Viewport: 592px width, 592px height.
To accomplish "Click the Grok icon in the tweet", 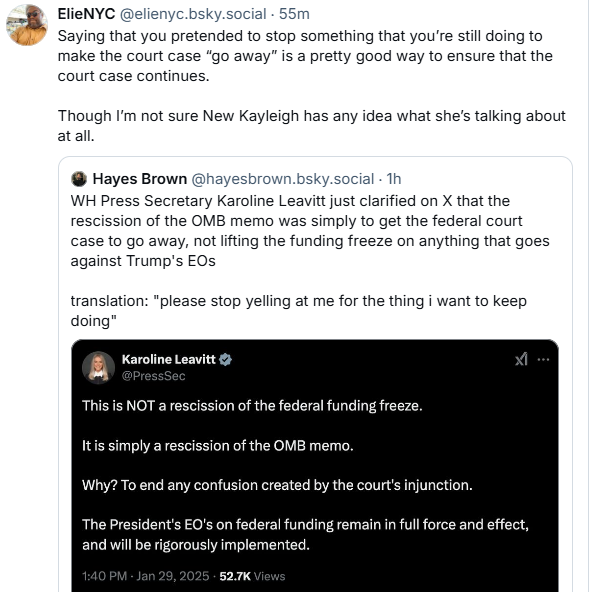I will click(x=521, y=359).
